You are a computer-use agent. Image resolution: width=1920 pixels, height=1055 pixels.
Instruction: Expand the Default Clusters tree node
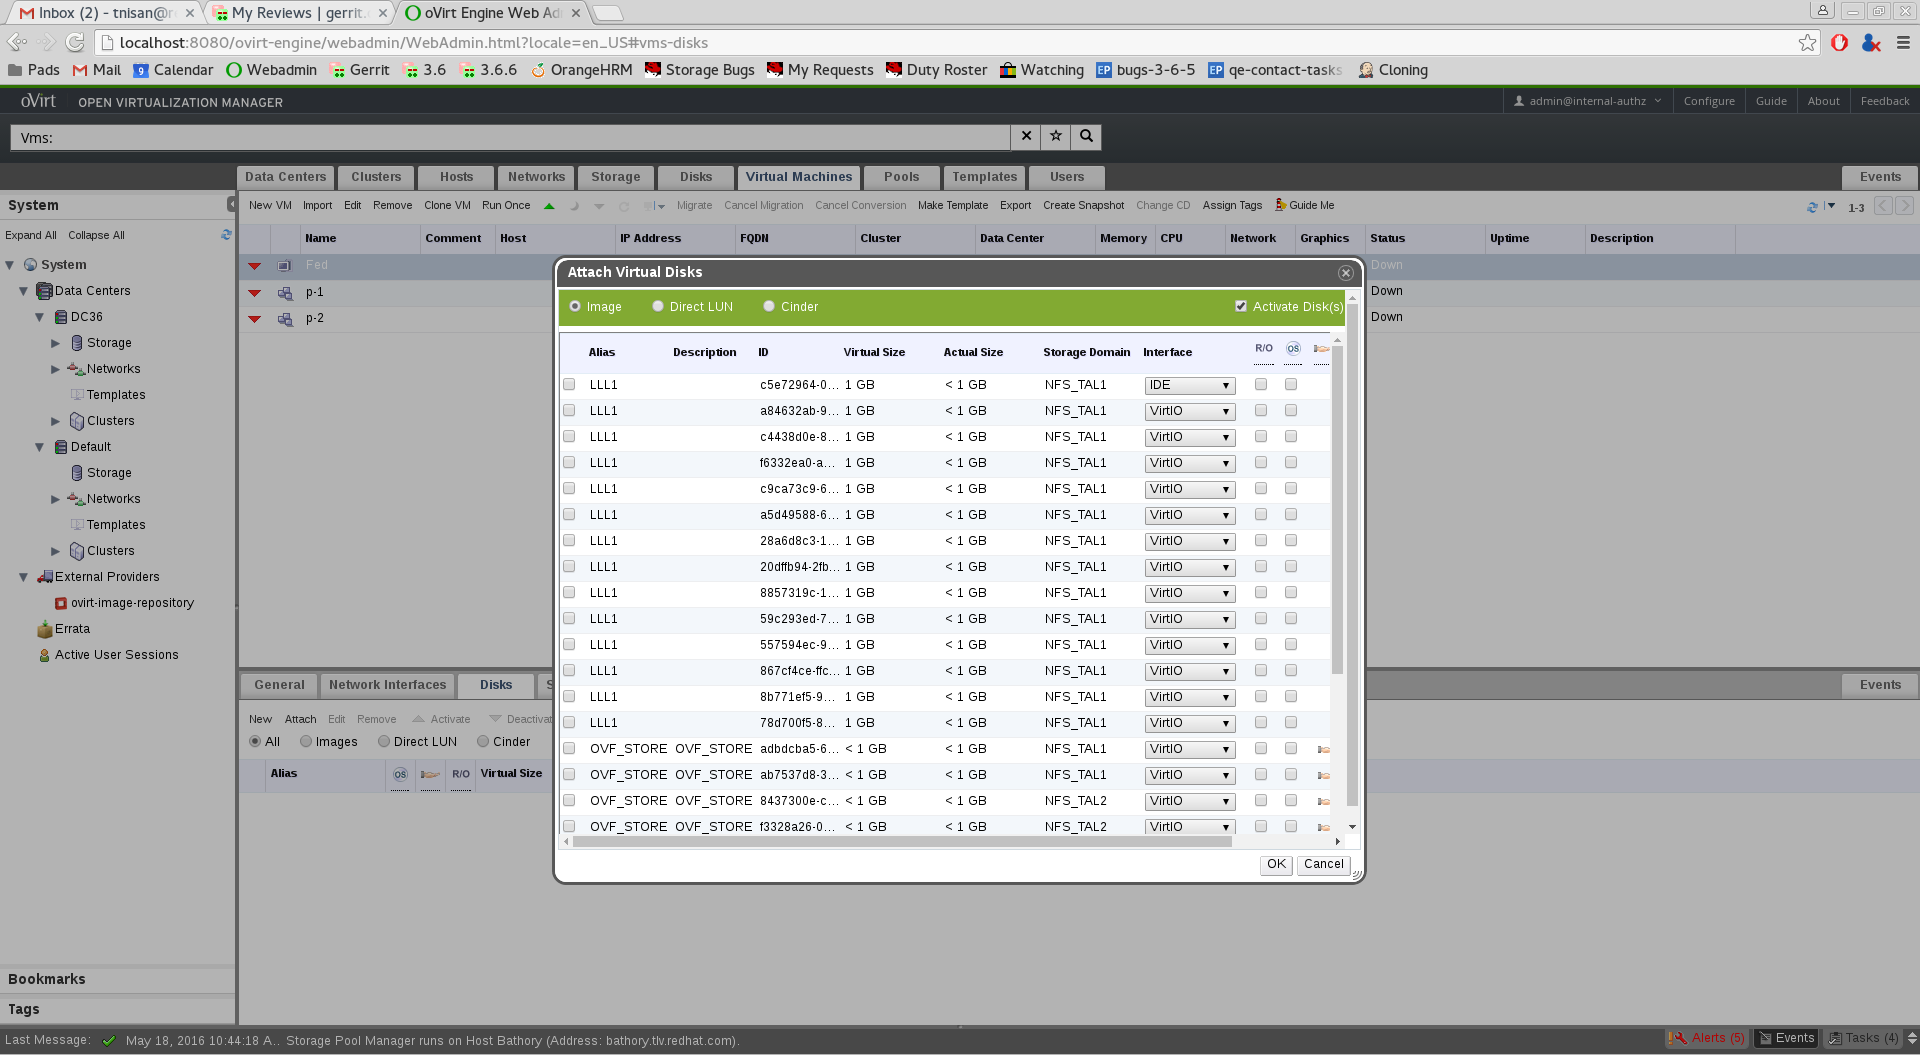pos(56,551)
